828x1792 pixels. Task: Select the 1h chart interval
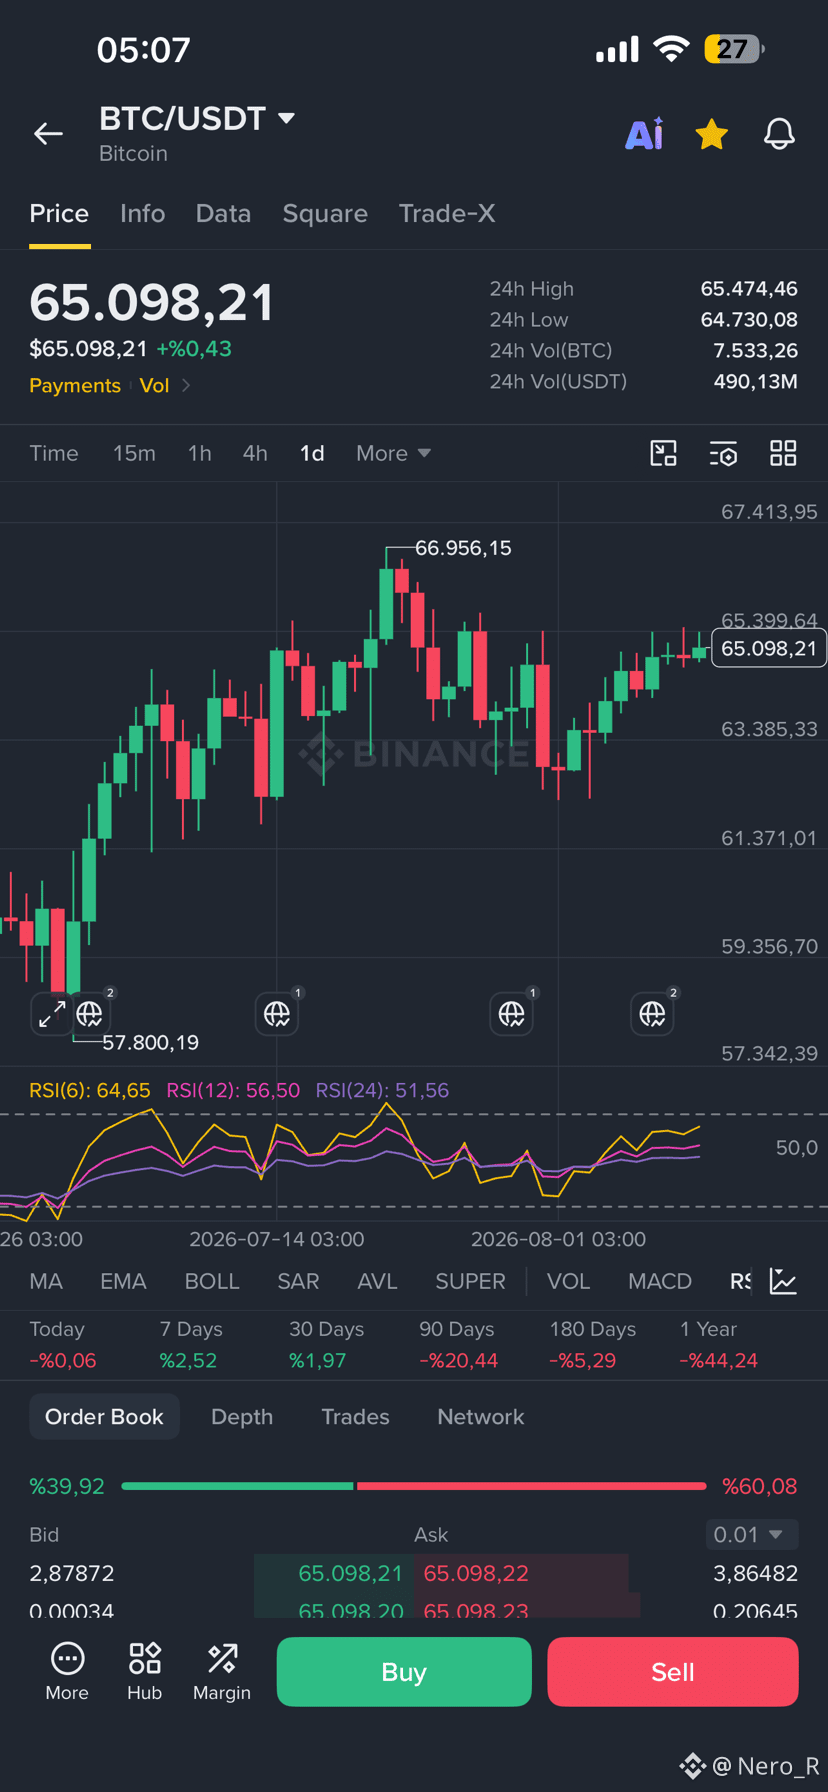click(x=200, y=453)
